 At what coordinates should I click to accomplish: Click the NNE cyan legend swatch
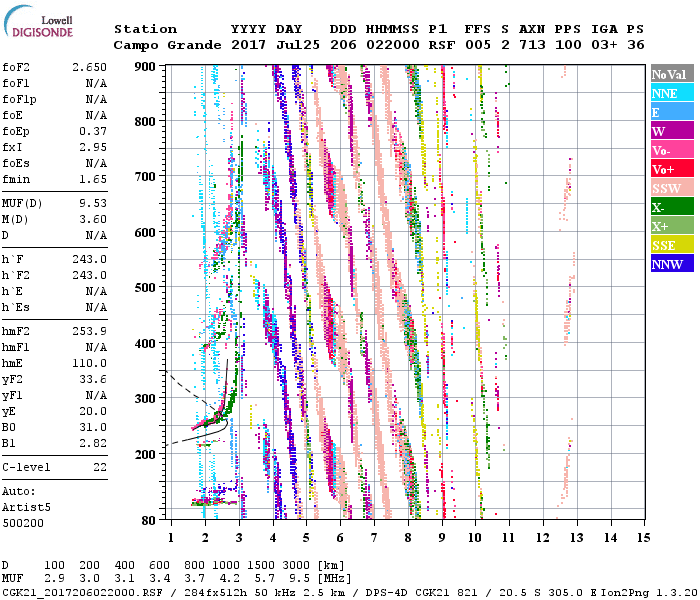[x=670, y=93]
